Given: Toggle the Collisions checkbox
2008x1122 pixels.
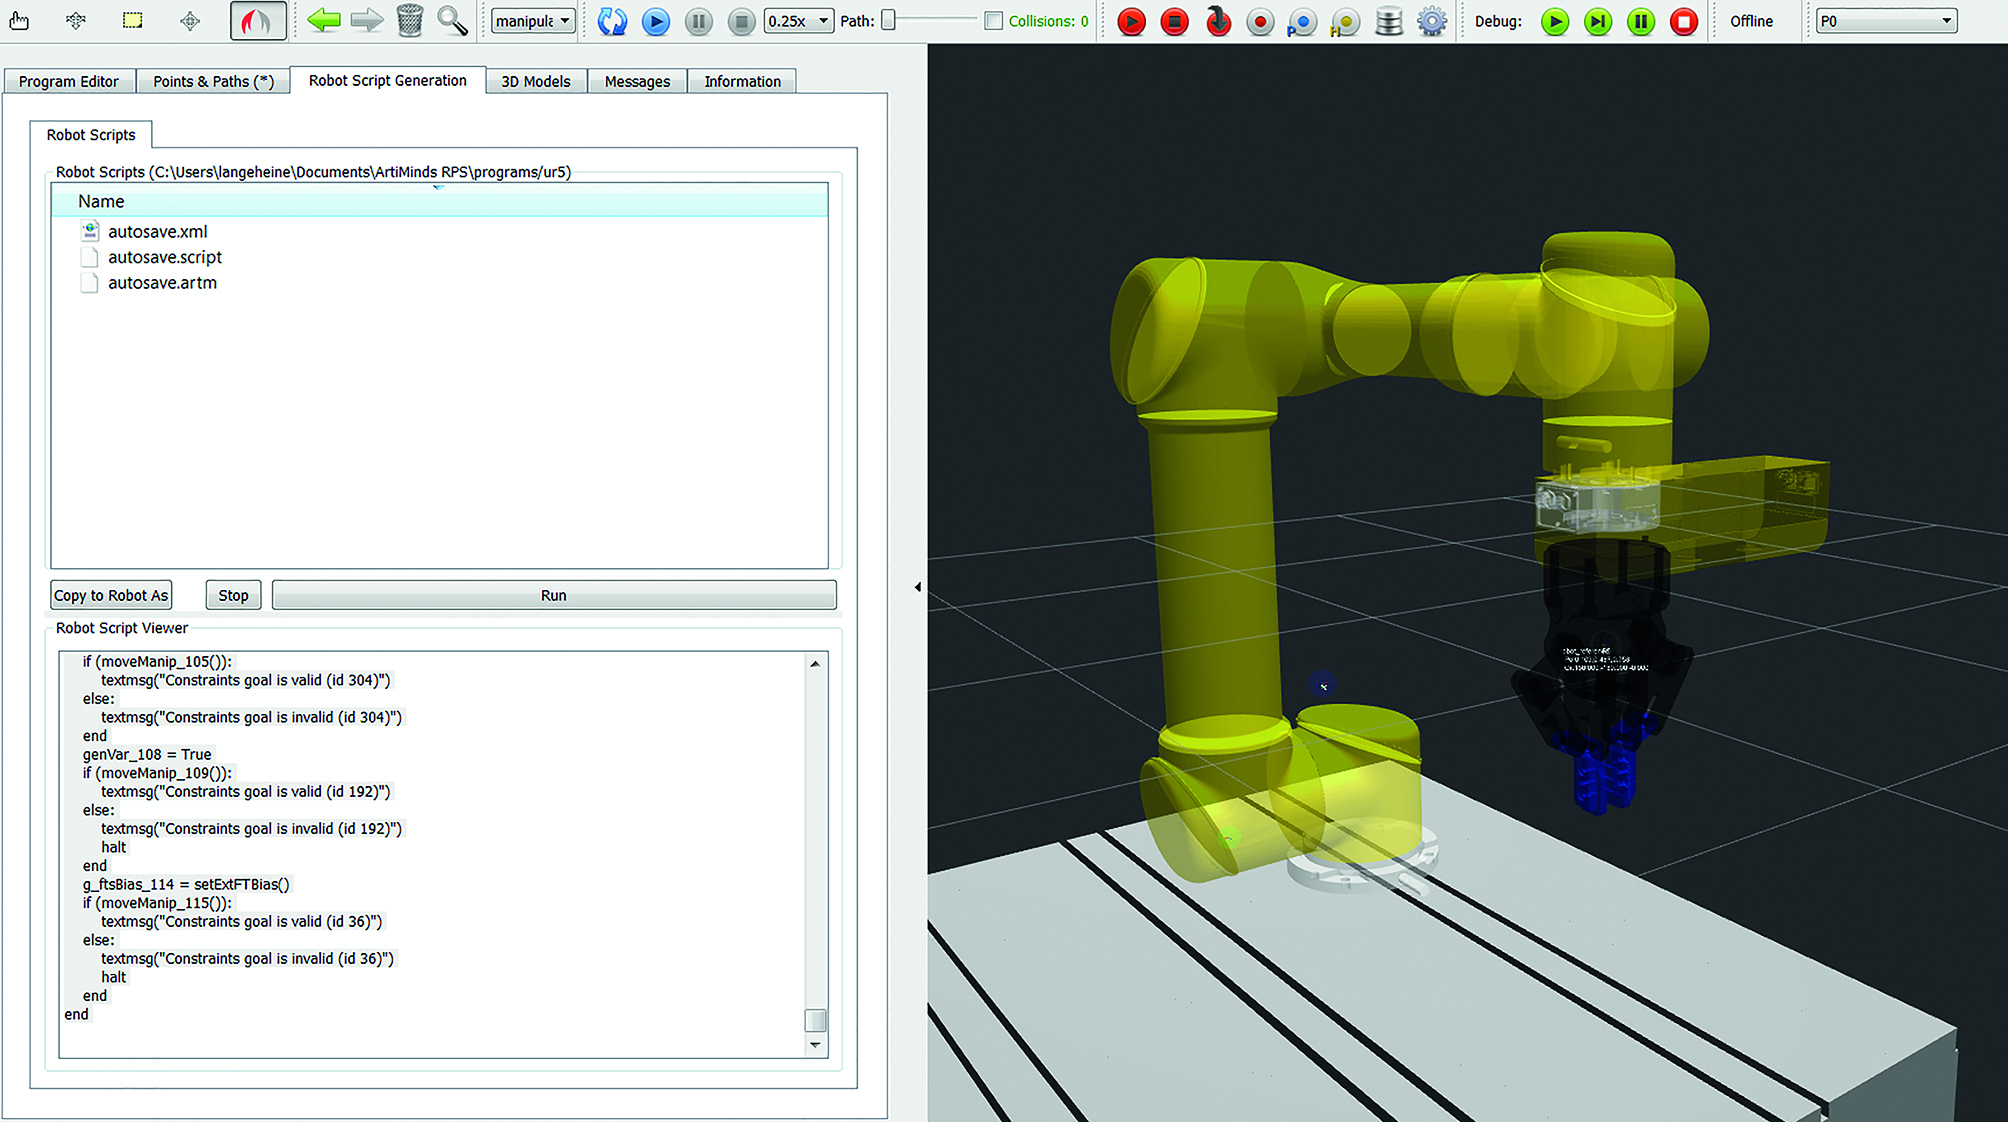Looking at the screenshot, I should pyautogui.click(x=993, y=21).
